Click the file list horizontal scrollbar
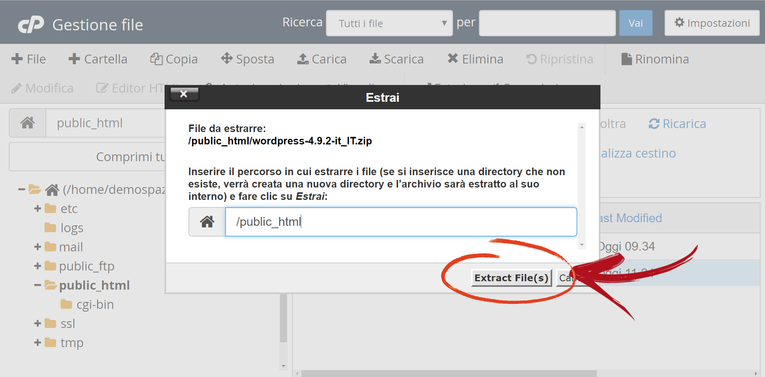 coord(449,374)
